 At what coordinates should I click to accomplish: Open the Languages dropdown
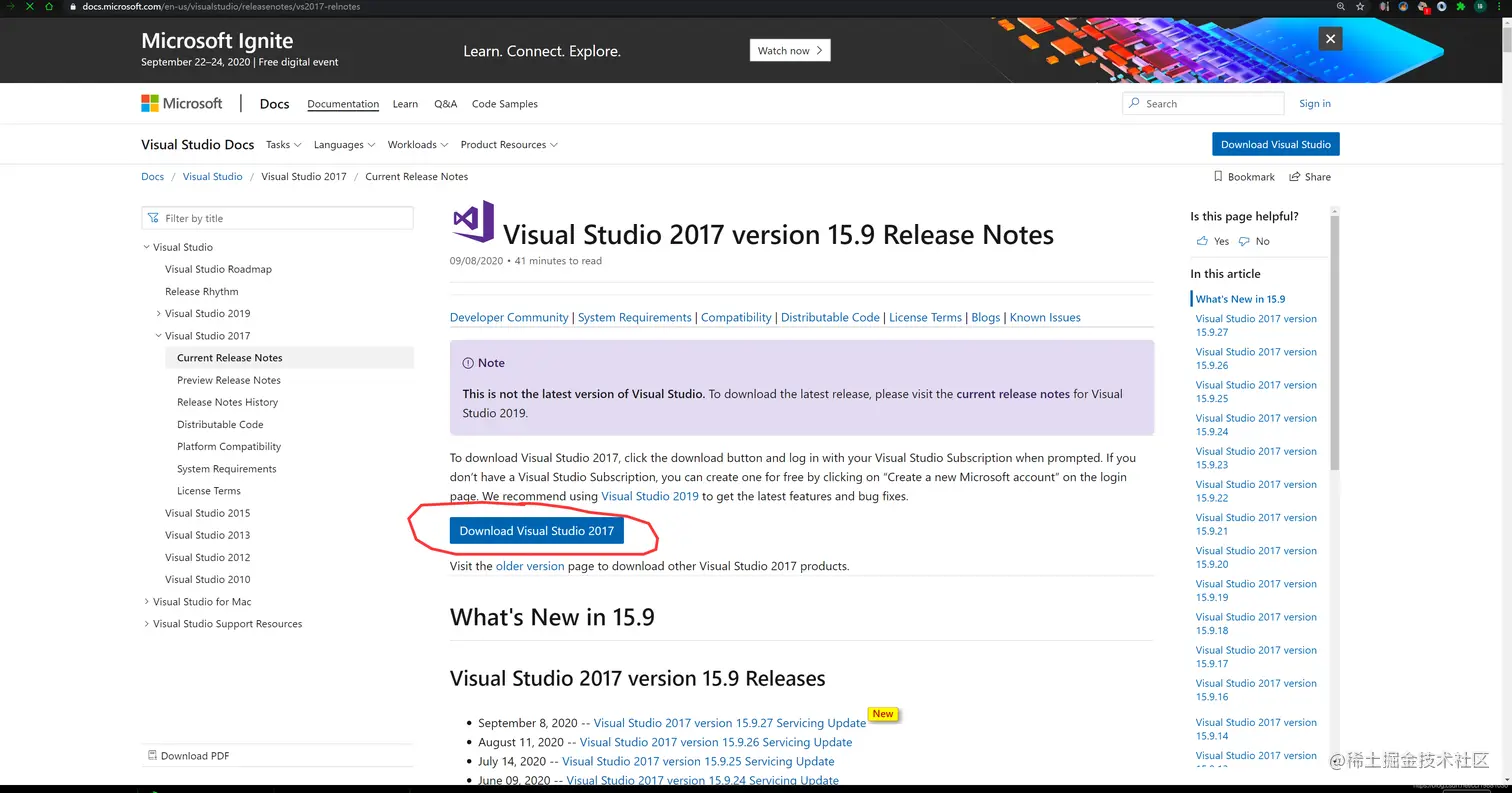(344, 144)
